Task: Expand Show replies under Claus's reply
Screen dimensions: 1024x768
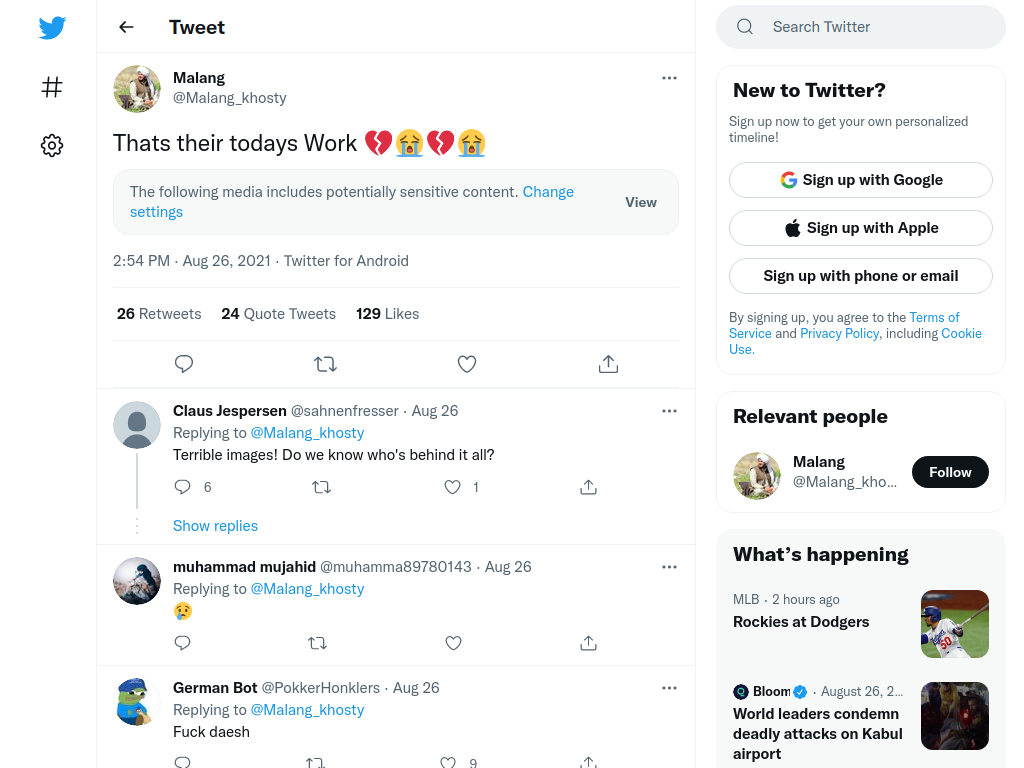Action: (x=216, y=526)
